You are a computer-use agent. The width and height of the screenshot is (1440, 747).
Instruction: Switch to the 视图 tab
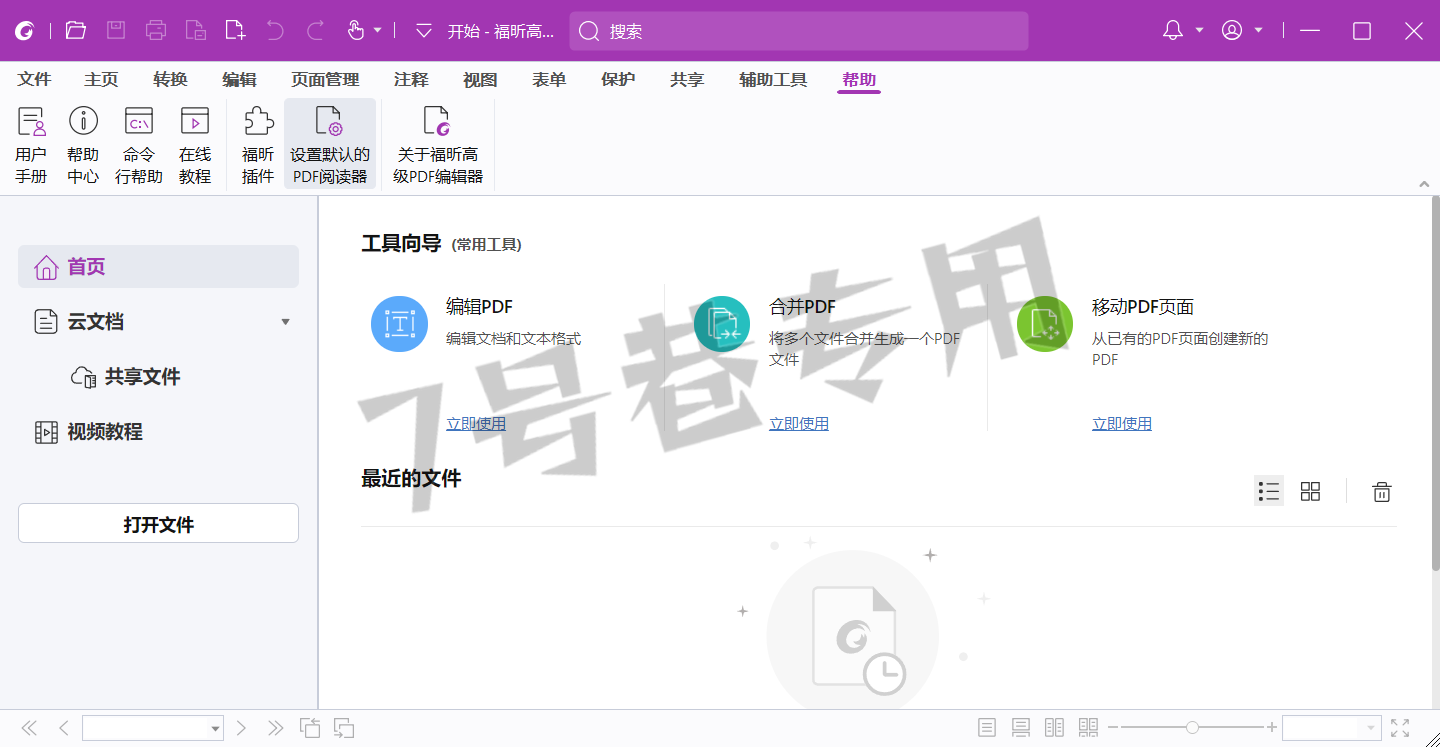pos(480,80)
